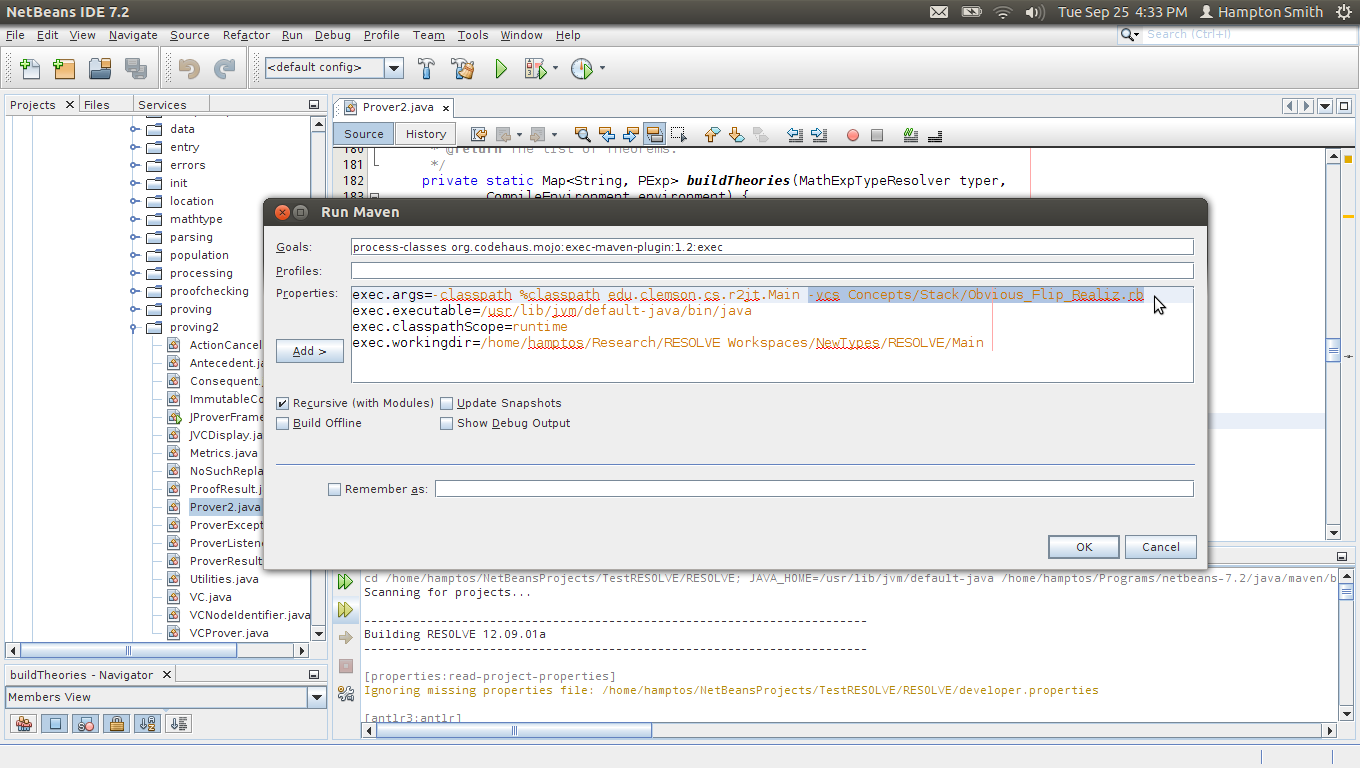Image resolution: width=1360 pixels, height=768 pixels.
Task: Click the Shift Line Right editor icon
Action: [819, 134]
